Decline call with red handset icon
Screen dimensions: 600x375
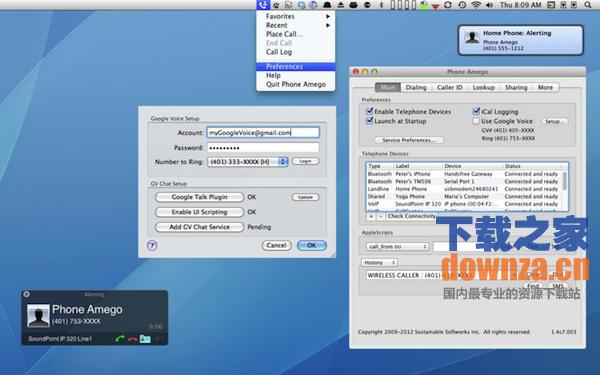(x=132, y=339)
